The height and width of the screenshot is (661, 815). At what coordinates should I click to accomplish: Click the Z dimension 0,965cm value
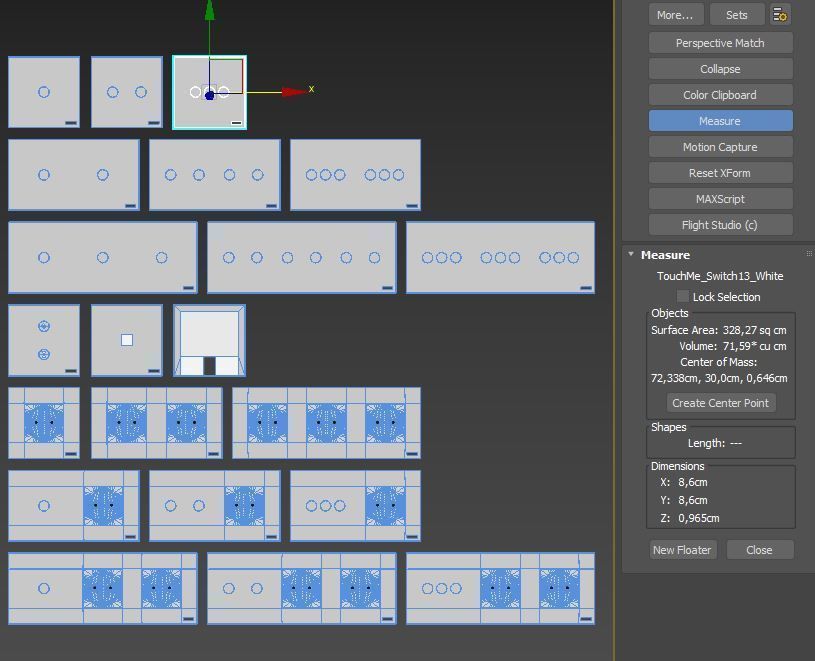coord(699,518)
